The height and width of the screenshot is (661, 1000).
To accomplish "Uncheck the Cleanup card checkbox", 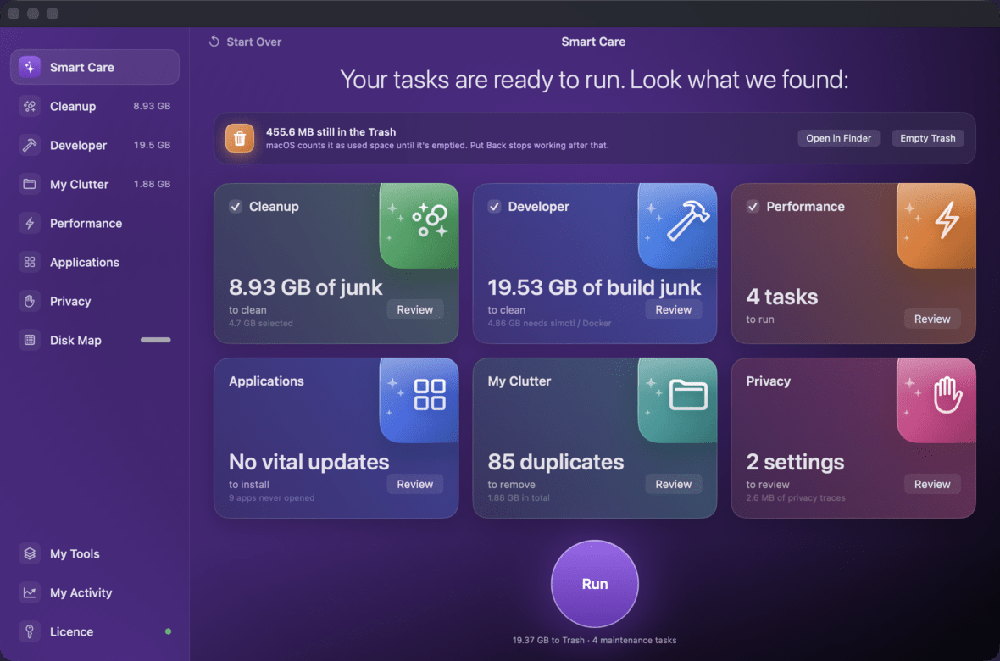I will (x=235, y=207).
